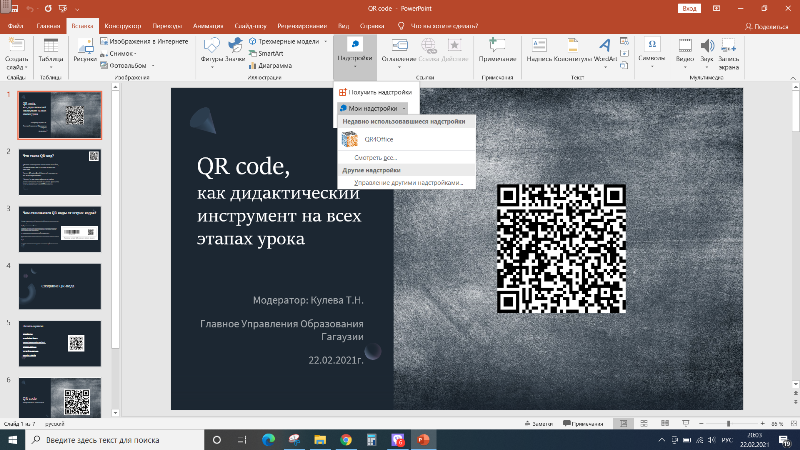
Task: Open the Файл tab
Action: pos(15,26)
